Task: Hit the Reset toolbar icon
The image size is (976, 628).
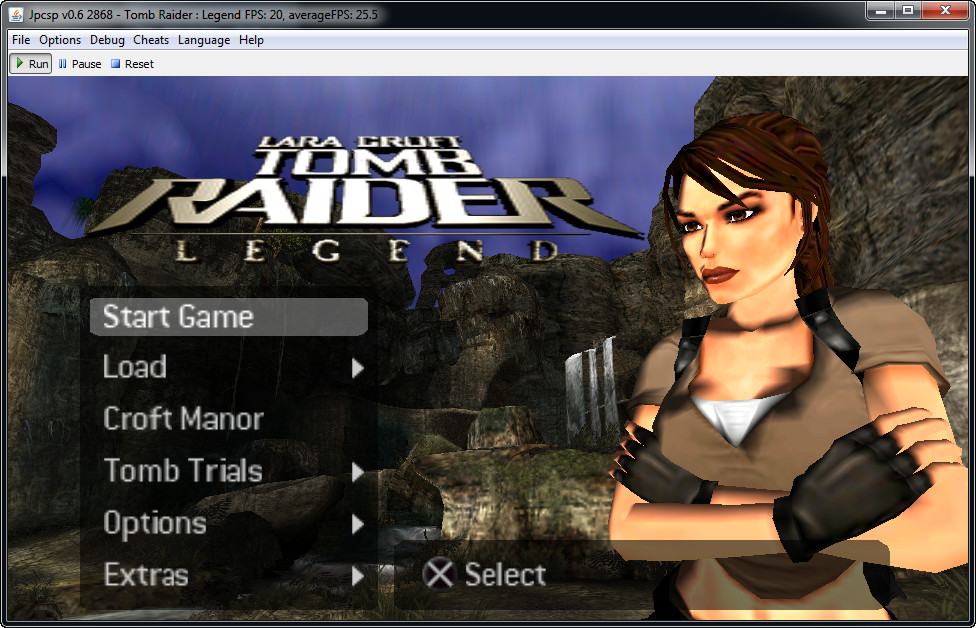Action: tap(116, 64)
